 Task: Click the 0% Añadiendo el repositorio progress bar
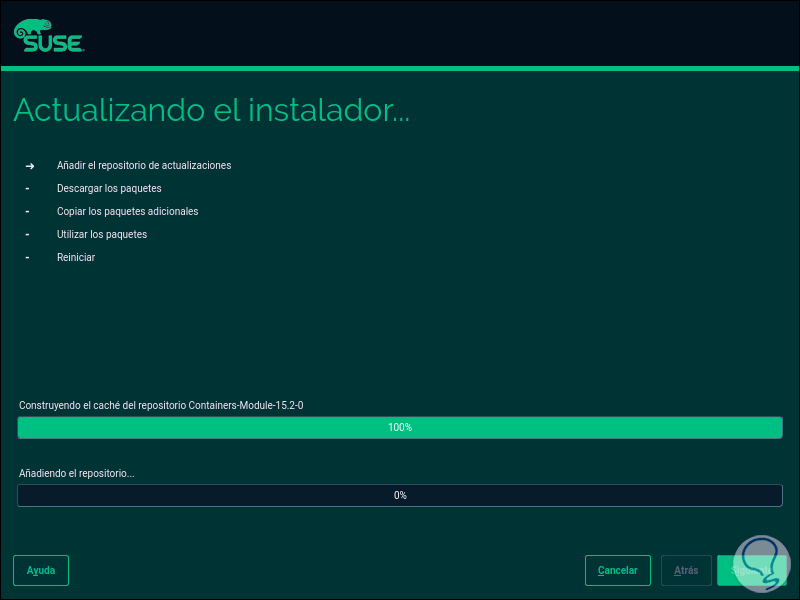[x=400, y=495]
